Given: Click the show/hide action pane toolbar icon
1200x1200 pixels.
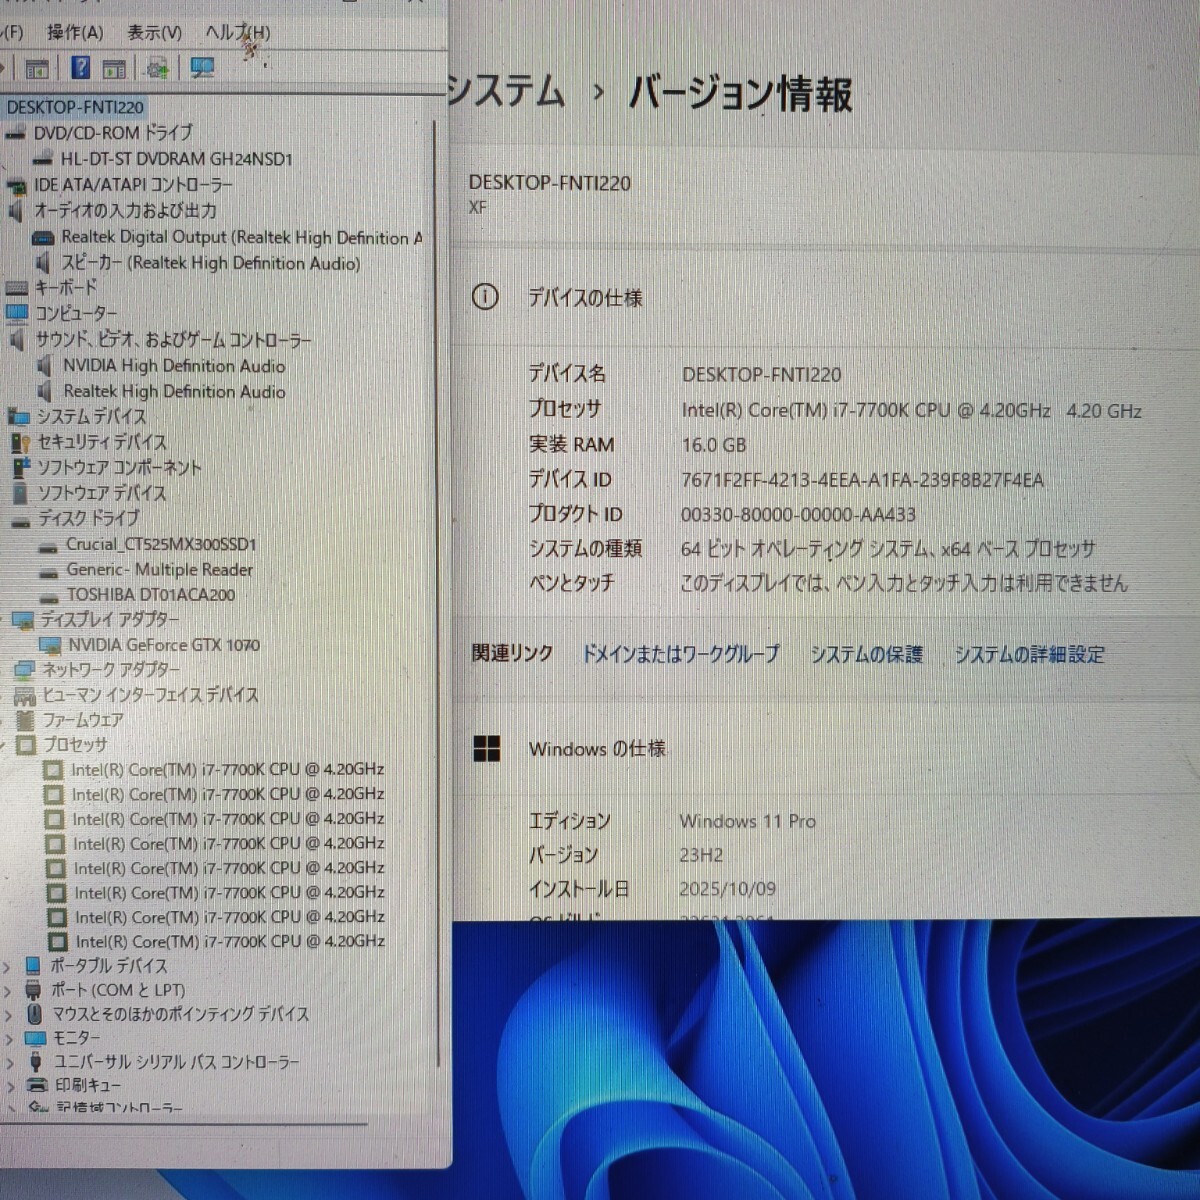Looking at the screenshot, I should pyautogui.click(x=115, y=69).
